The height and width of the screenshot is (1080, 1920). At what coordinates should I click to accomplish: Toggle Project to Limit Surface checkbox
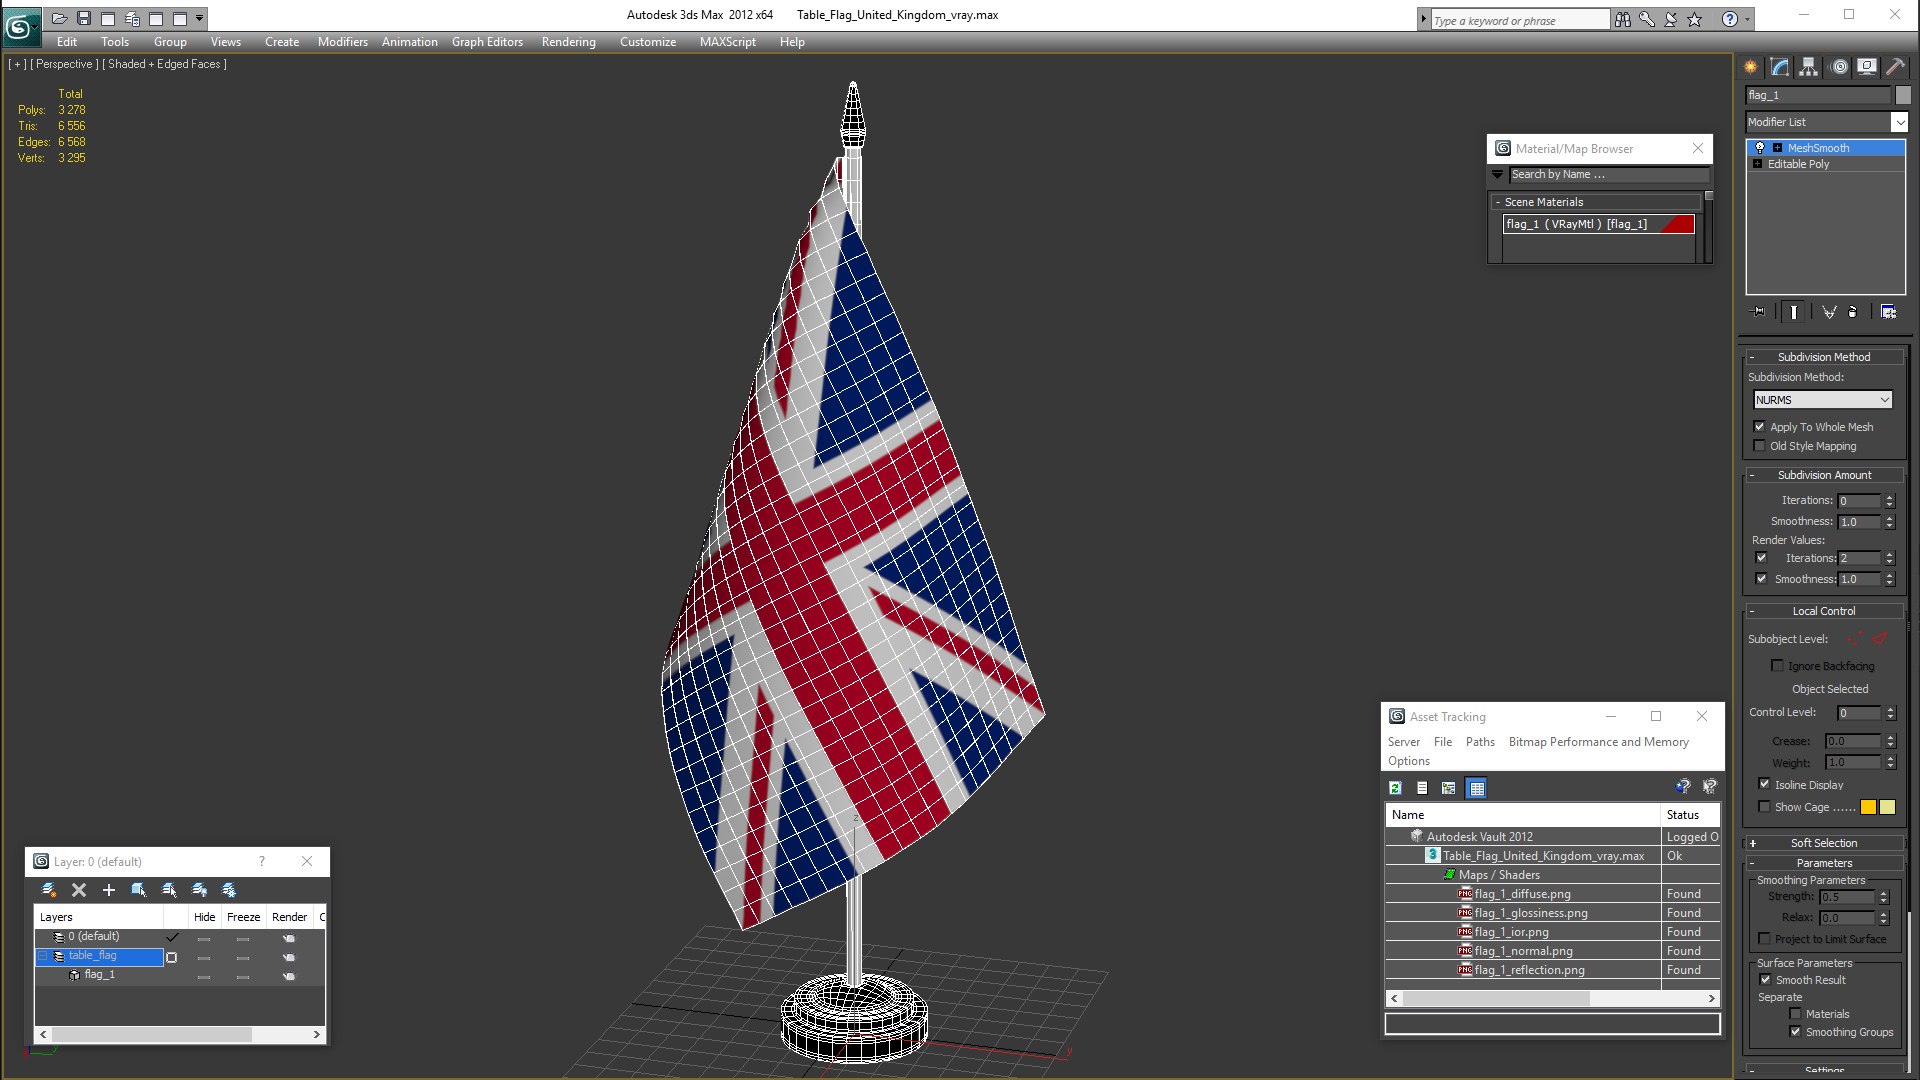click(1764, 939)
